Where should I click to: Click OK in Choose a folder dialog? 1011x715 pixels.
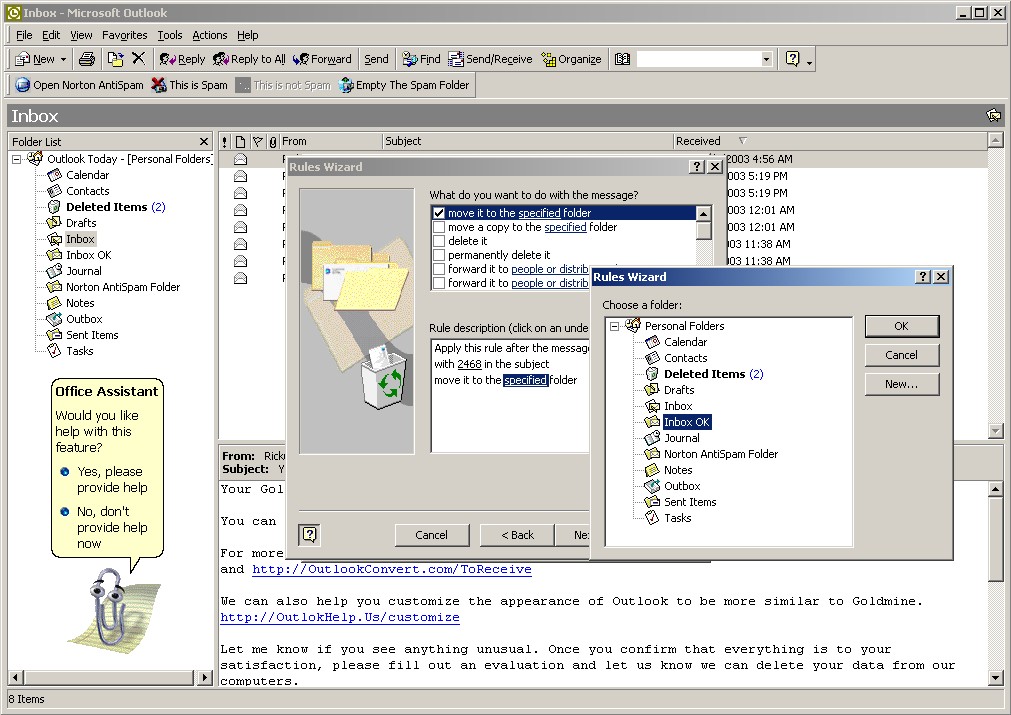(x=901, y=326)
